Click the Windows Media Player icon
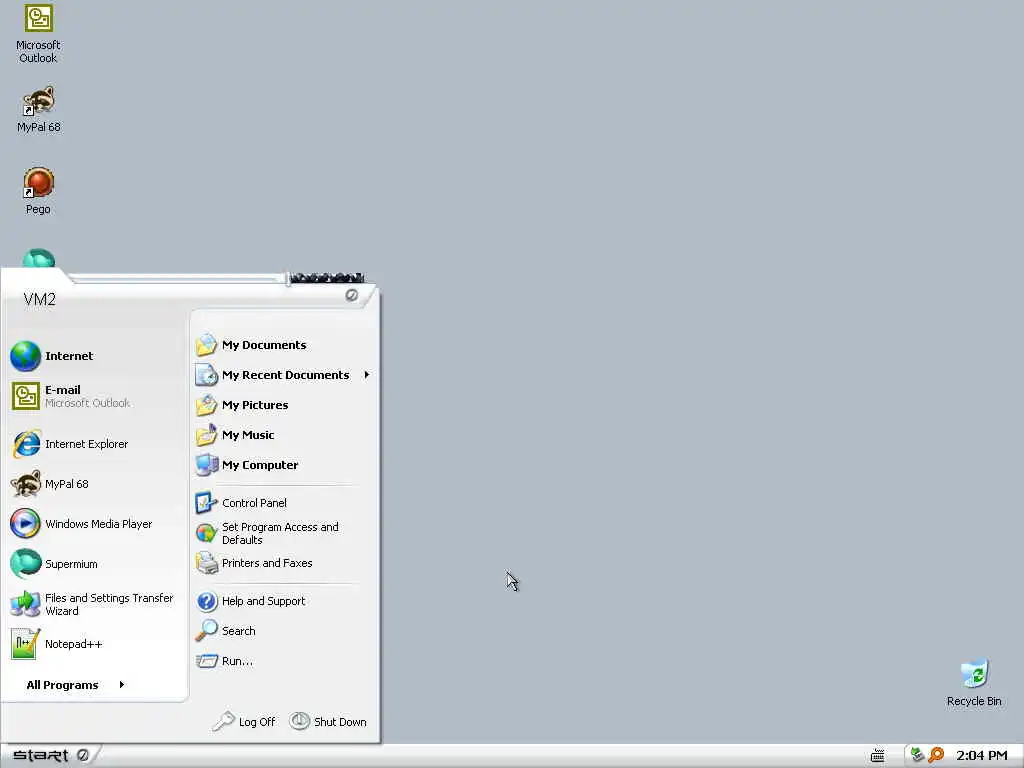1024x768 pixels. point(25,524)
